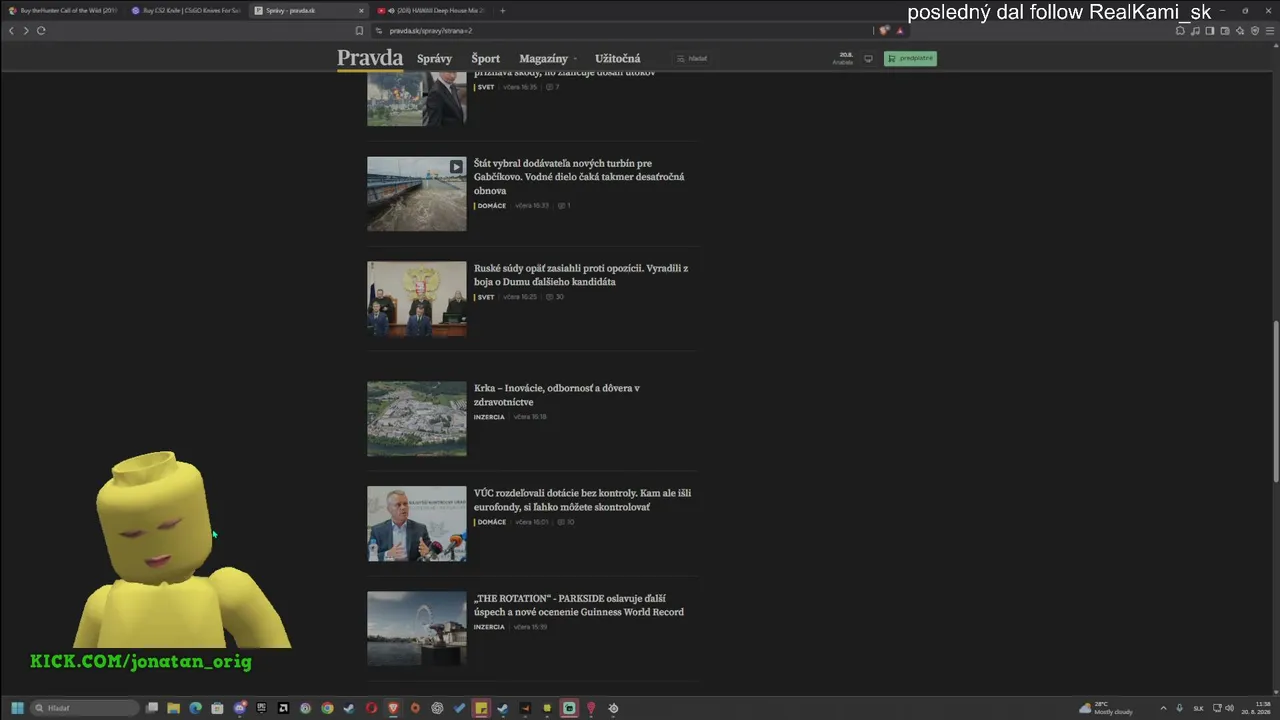Open the VÚC rozdeľovali dotácie article headline

tap(582, 500)
